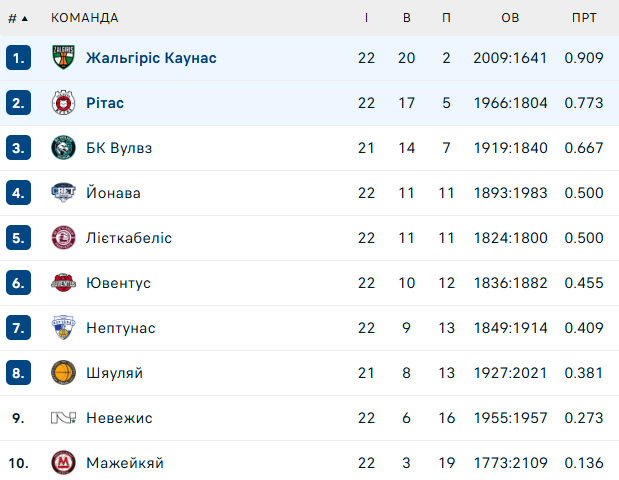Image resolution: width=619 pixels, height=480 pixels.
Task: Open the Рітас team link
Action: (105, 103)
